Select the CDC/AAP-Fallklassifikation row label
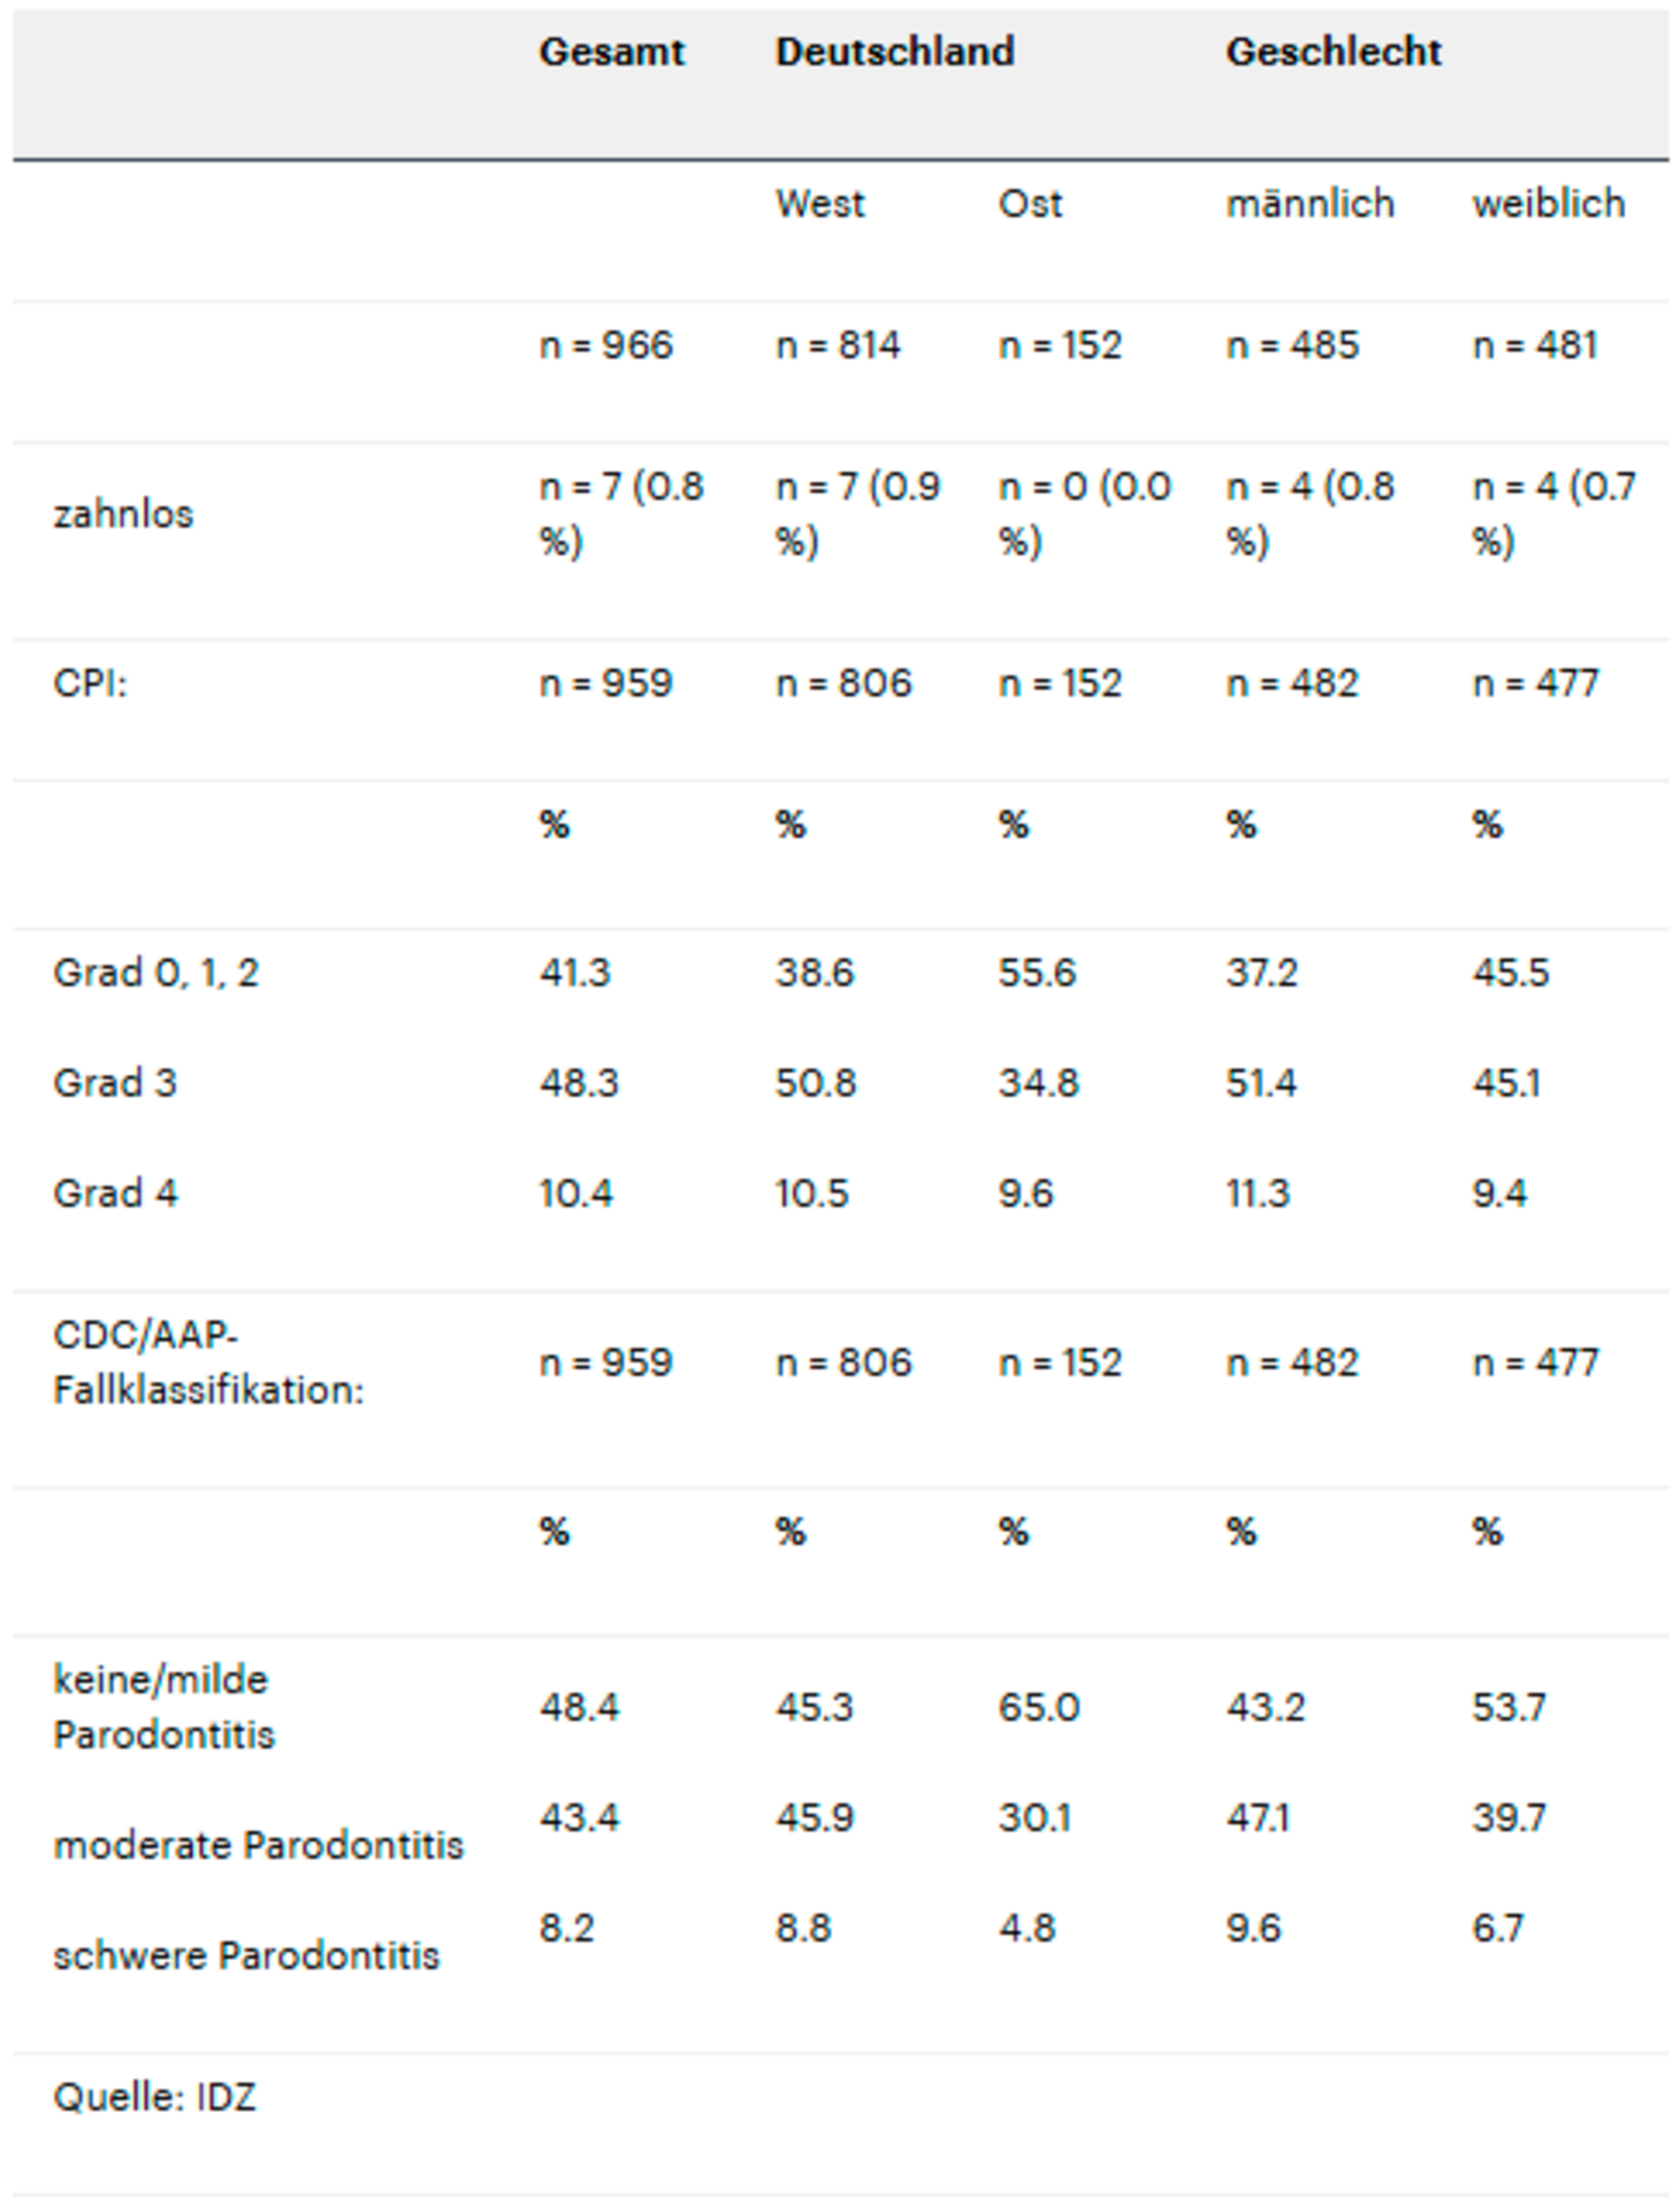 click(x=208, y=1362)
